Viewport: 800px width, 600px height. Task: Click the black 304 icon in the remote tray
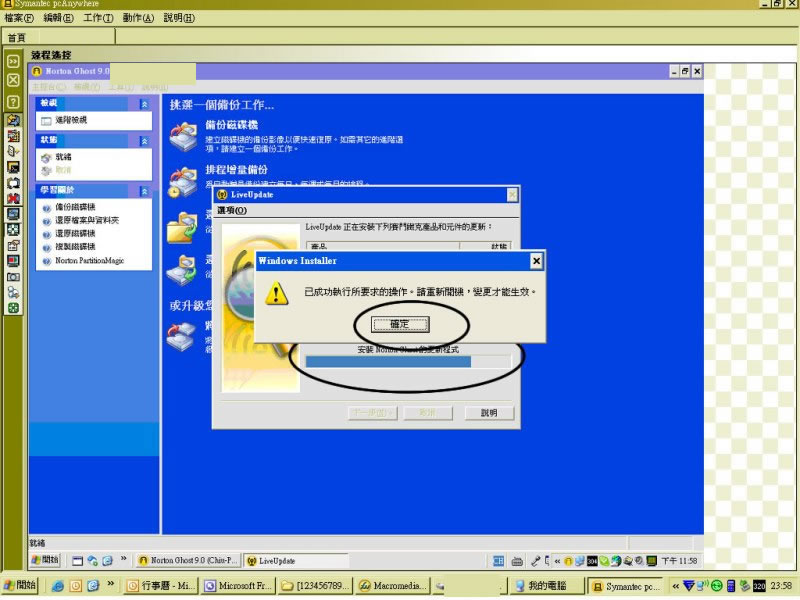point(592,561)
